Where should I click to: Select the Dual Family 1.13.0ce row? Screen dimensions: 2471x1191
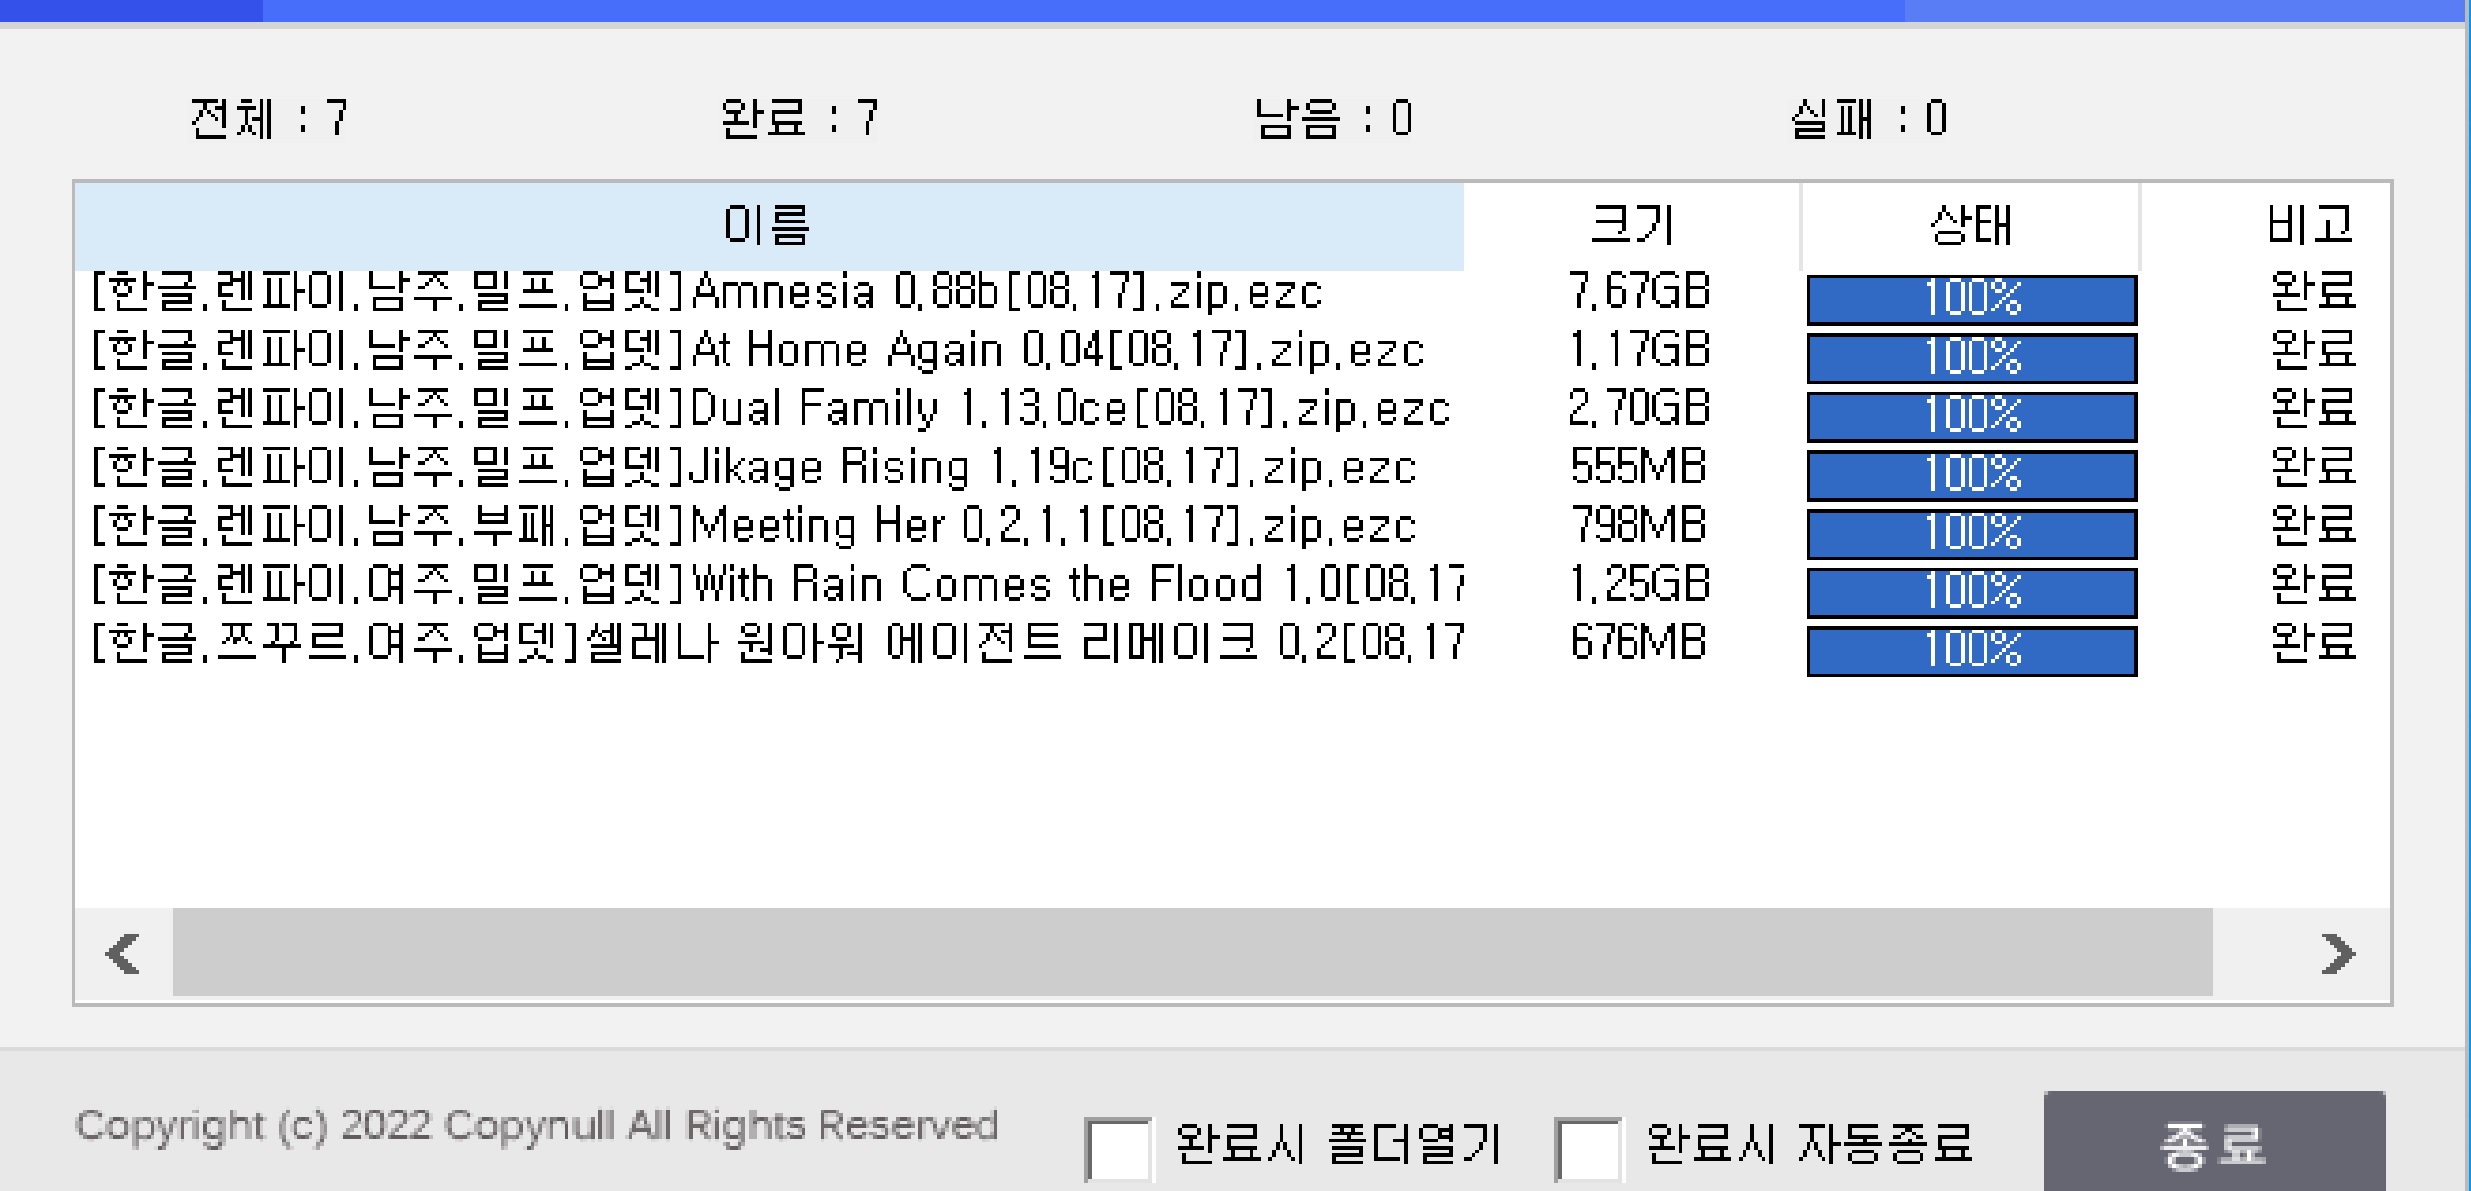(x=770, y=410)
